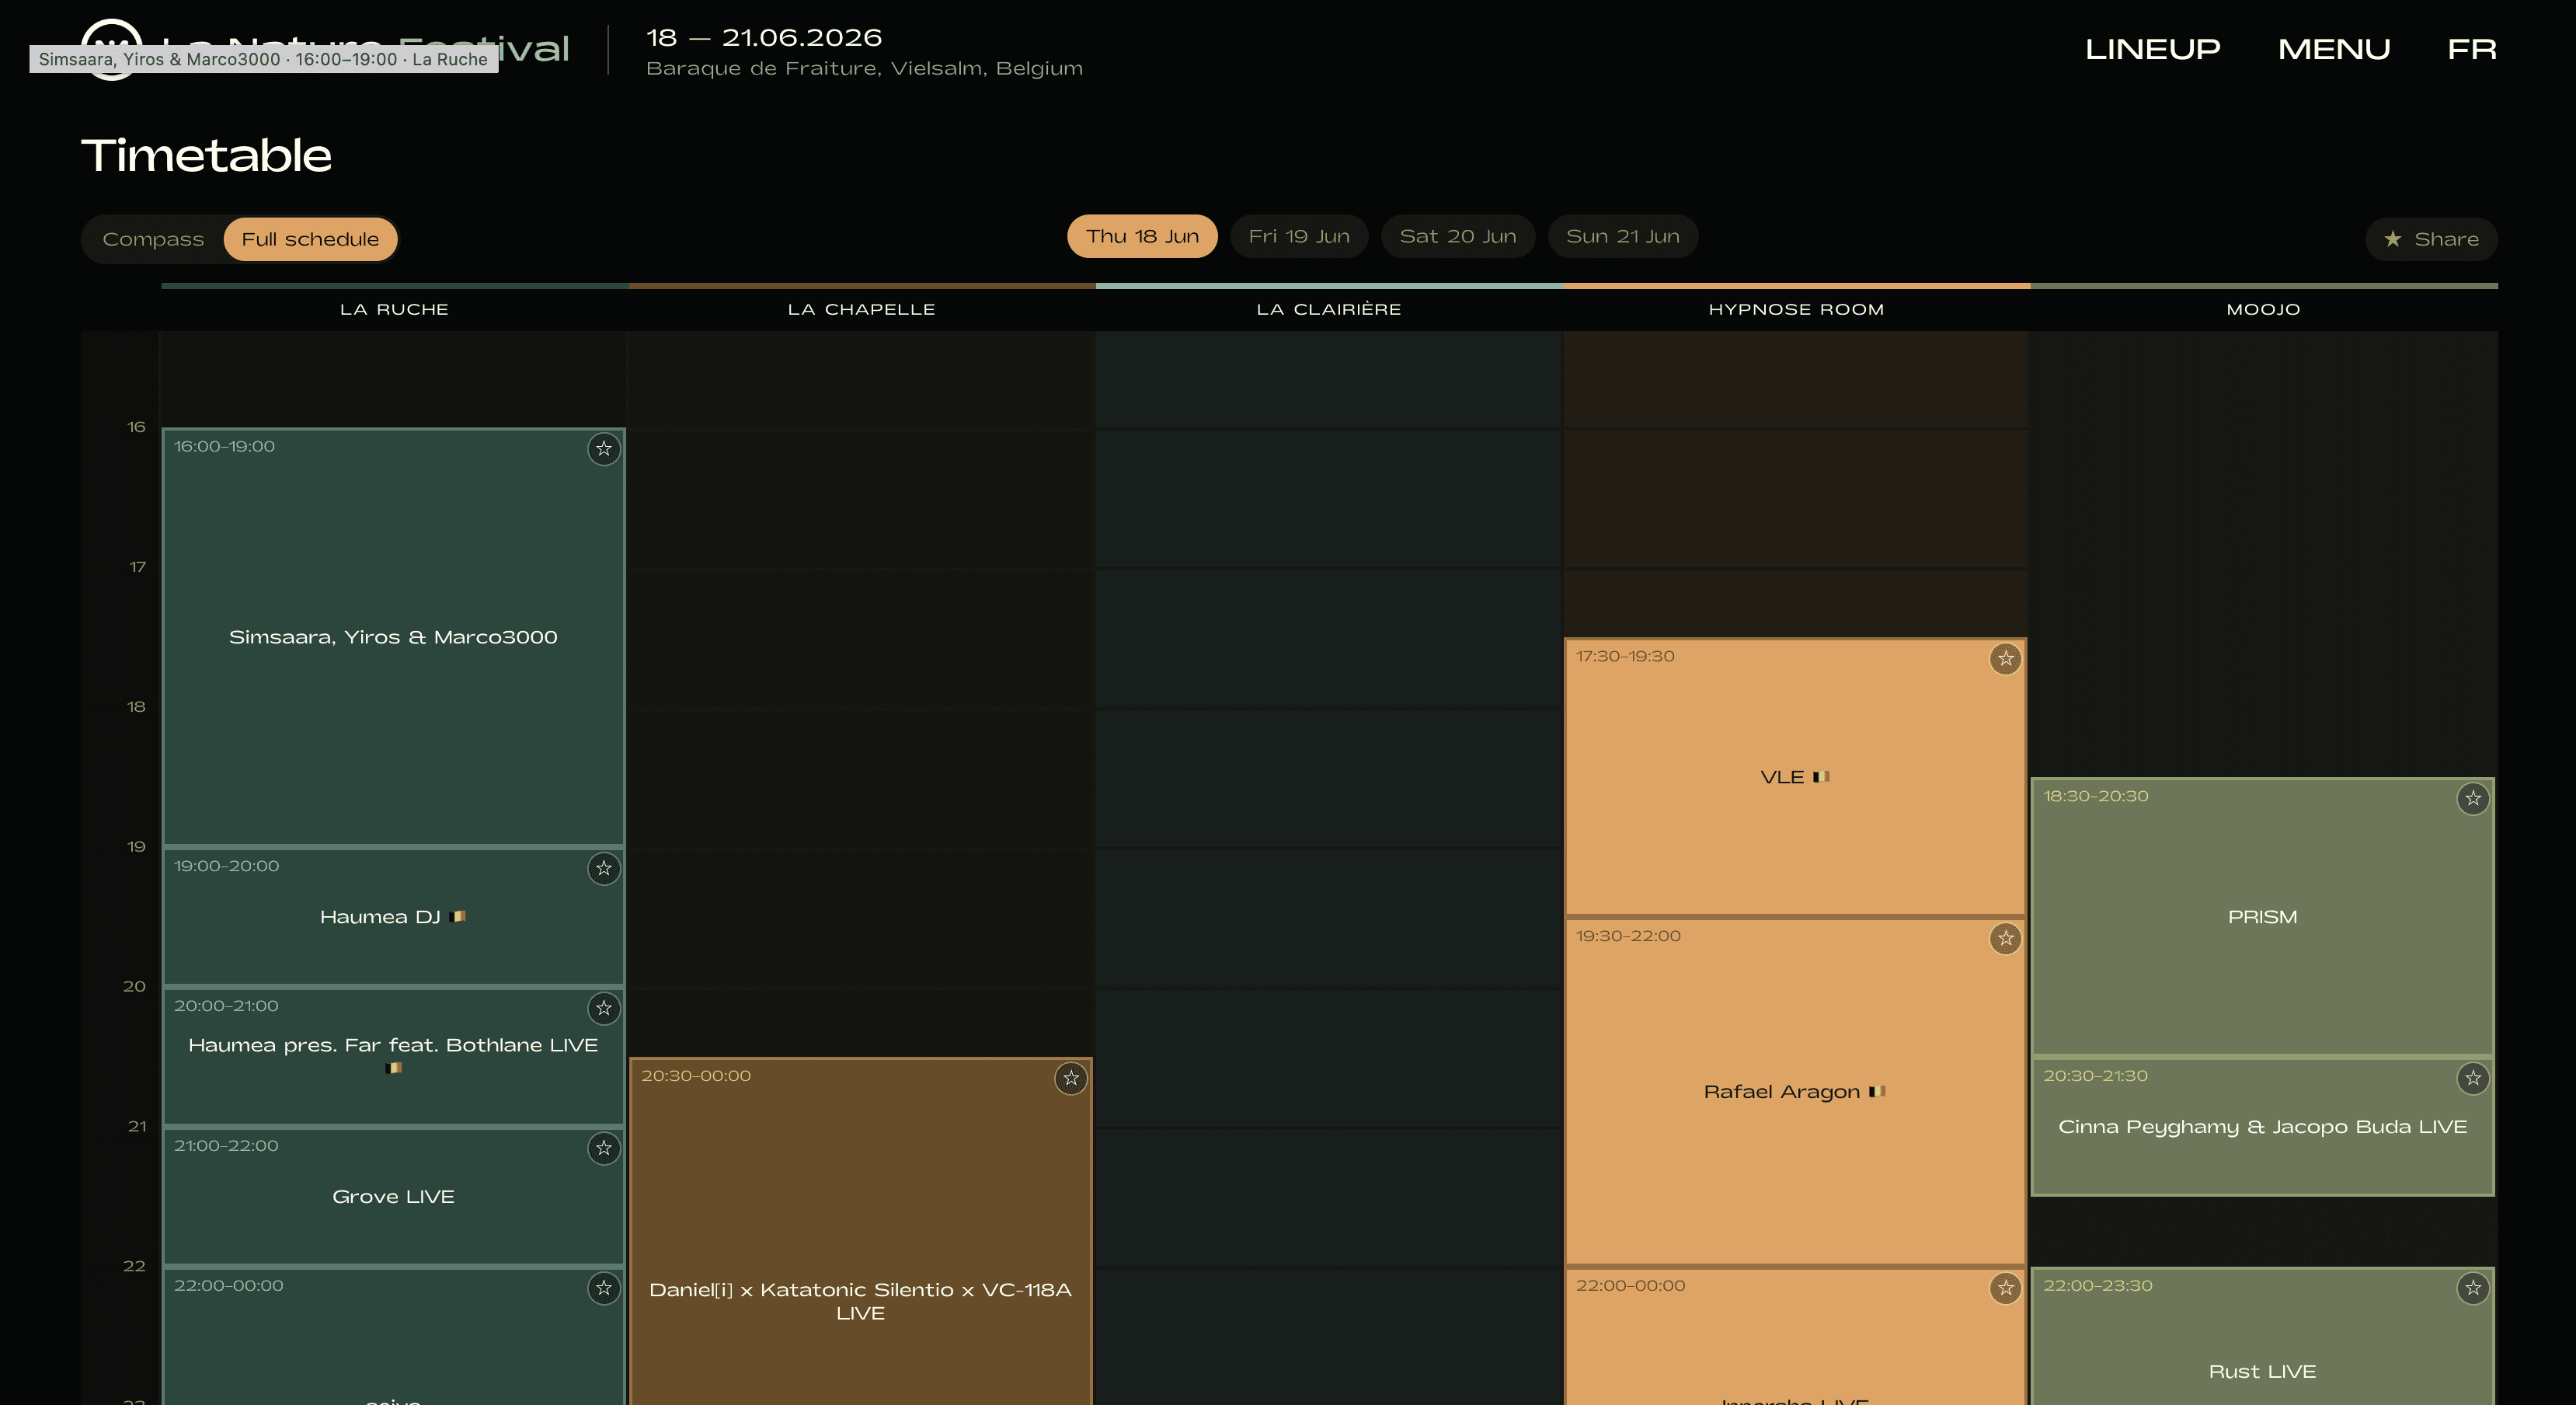Select the Thu 18 Jun day tab
Viewport: 2576px width, 1405px height.
(1142, 237)
